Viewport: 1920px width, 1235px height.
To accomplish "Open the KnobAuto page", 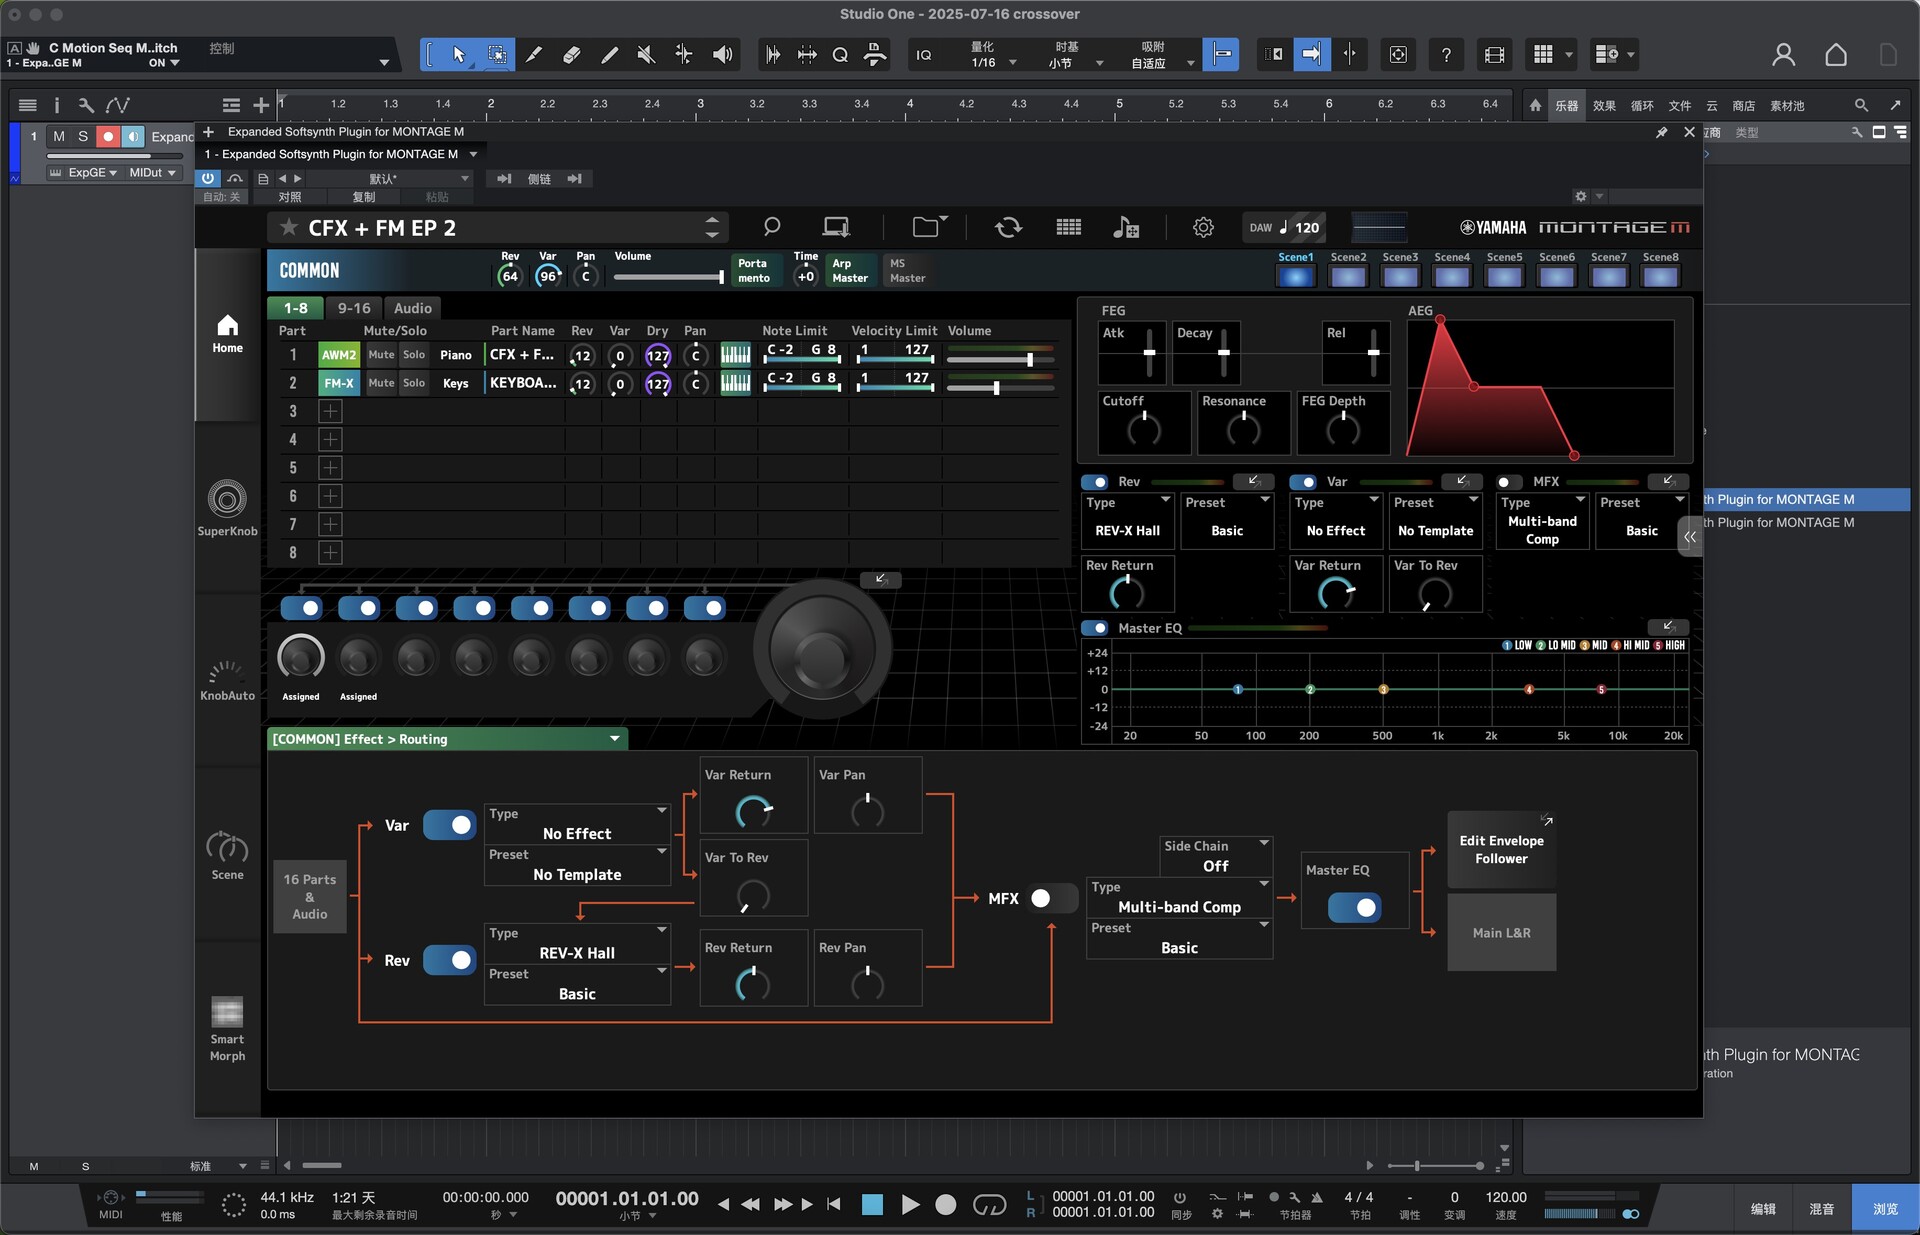I will pos(227,680).
